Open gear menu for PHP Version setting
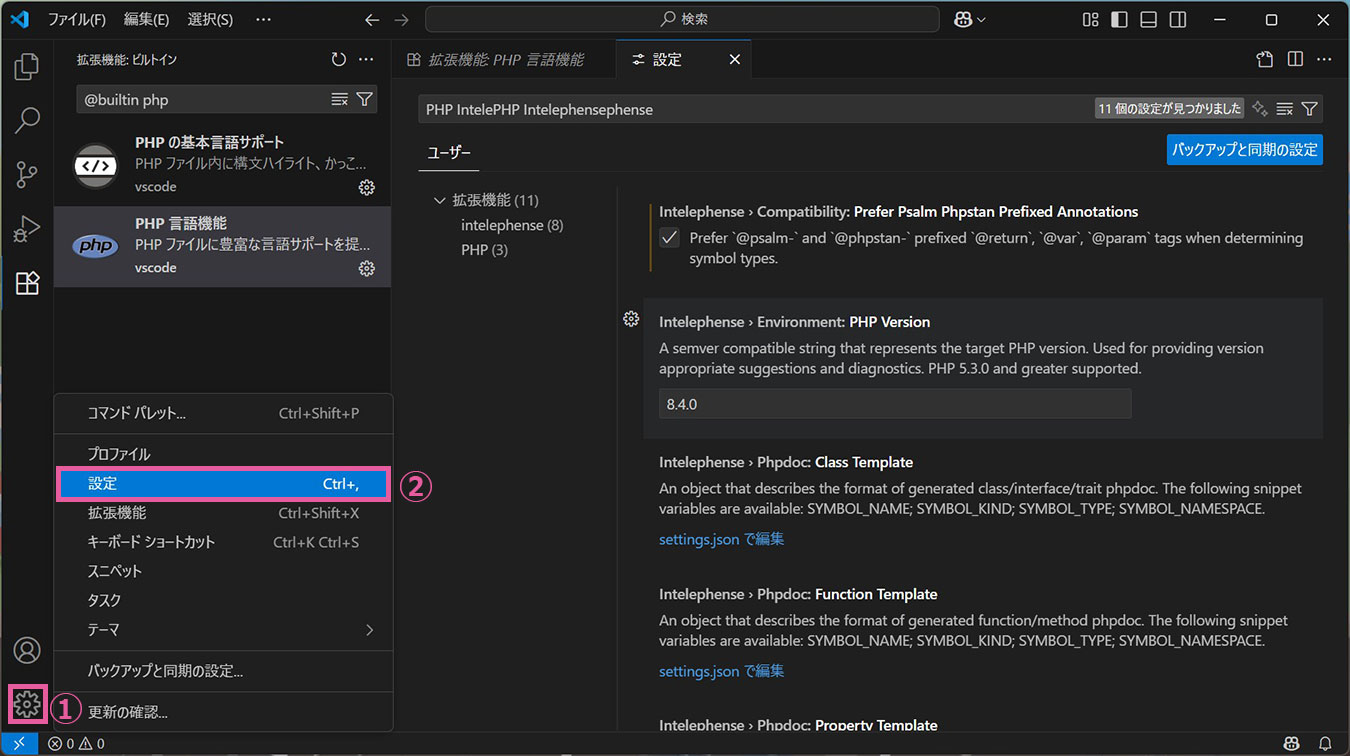Screen dimensions: 1350x756 [631, 319]
